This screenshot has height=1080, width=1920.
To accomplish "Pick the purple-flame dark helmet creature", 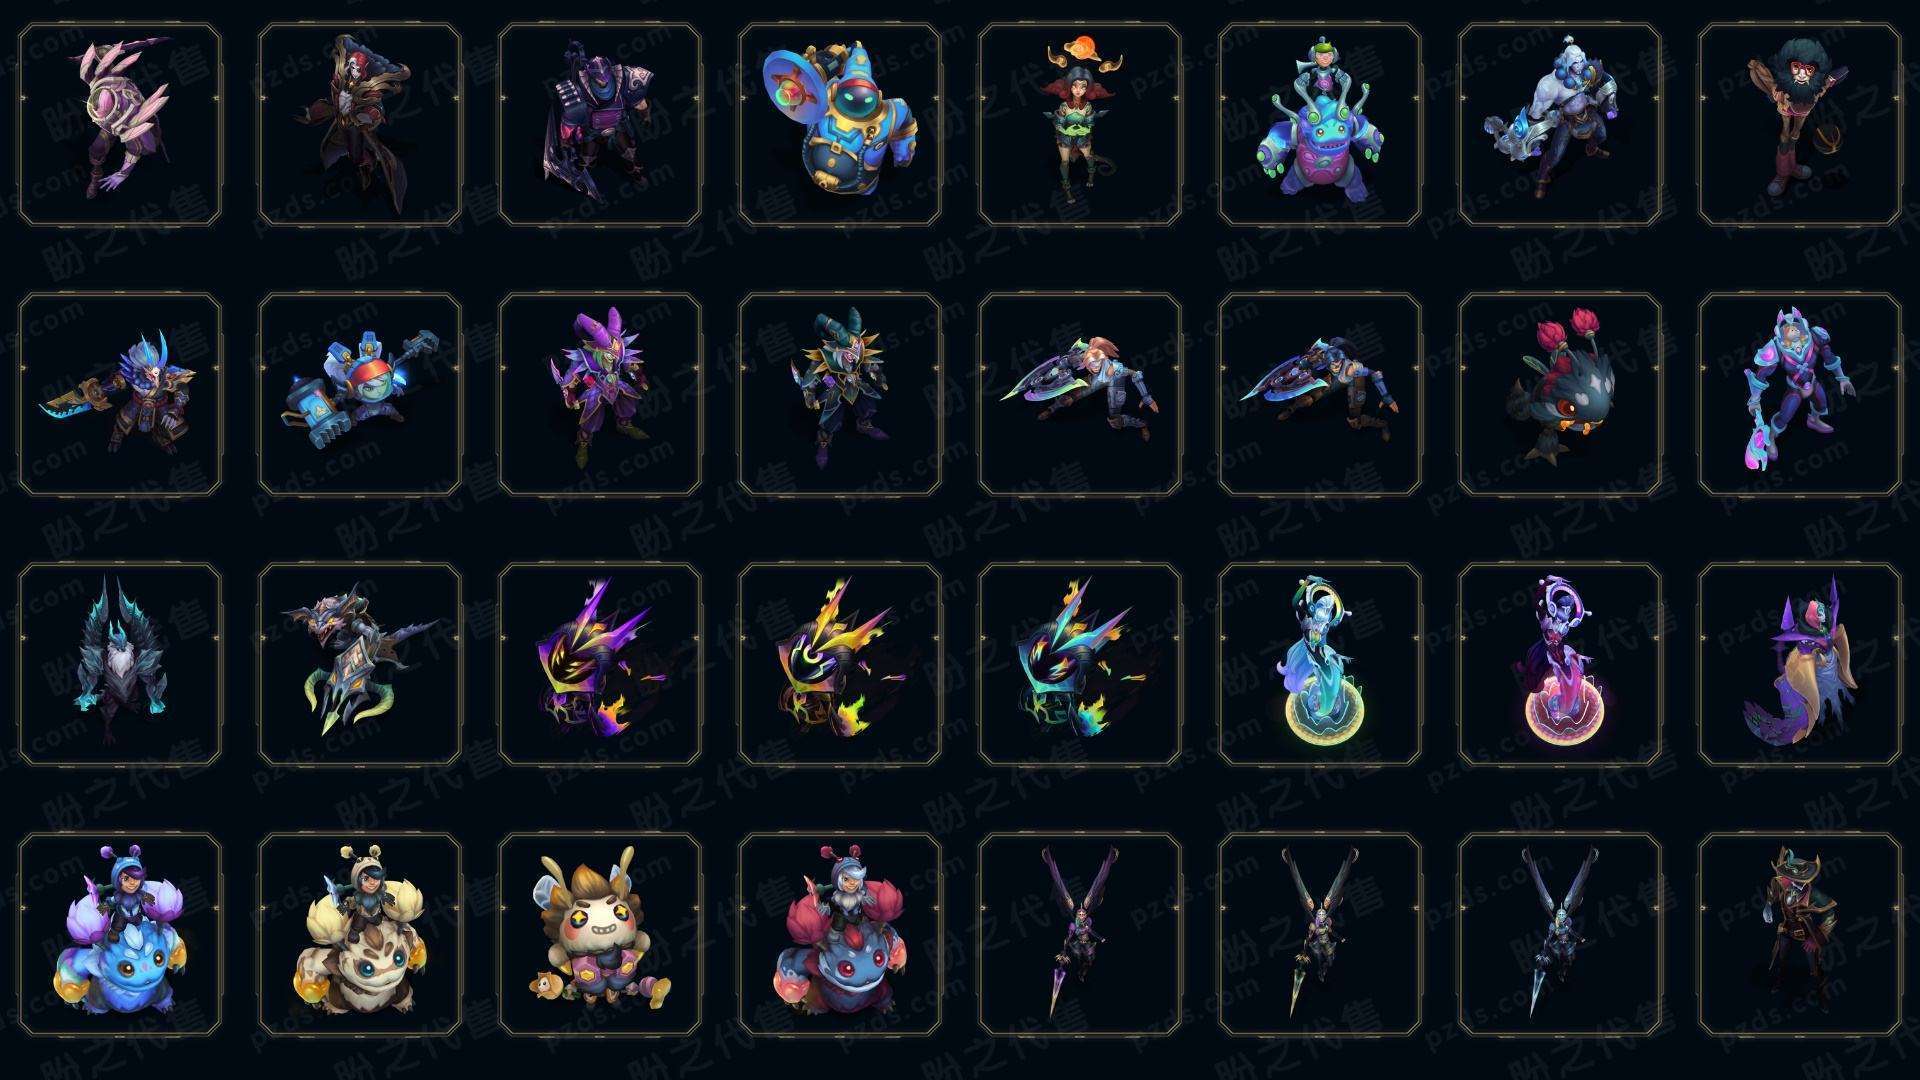I will (x=599, y=664).
